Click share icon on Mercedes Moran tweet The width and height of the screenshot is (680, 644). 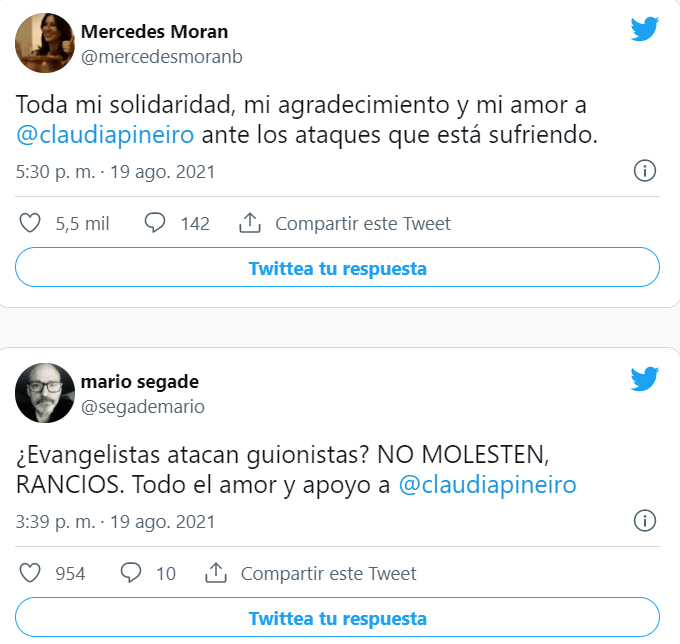coord(250,223)
